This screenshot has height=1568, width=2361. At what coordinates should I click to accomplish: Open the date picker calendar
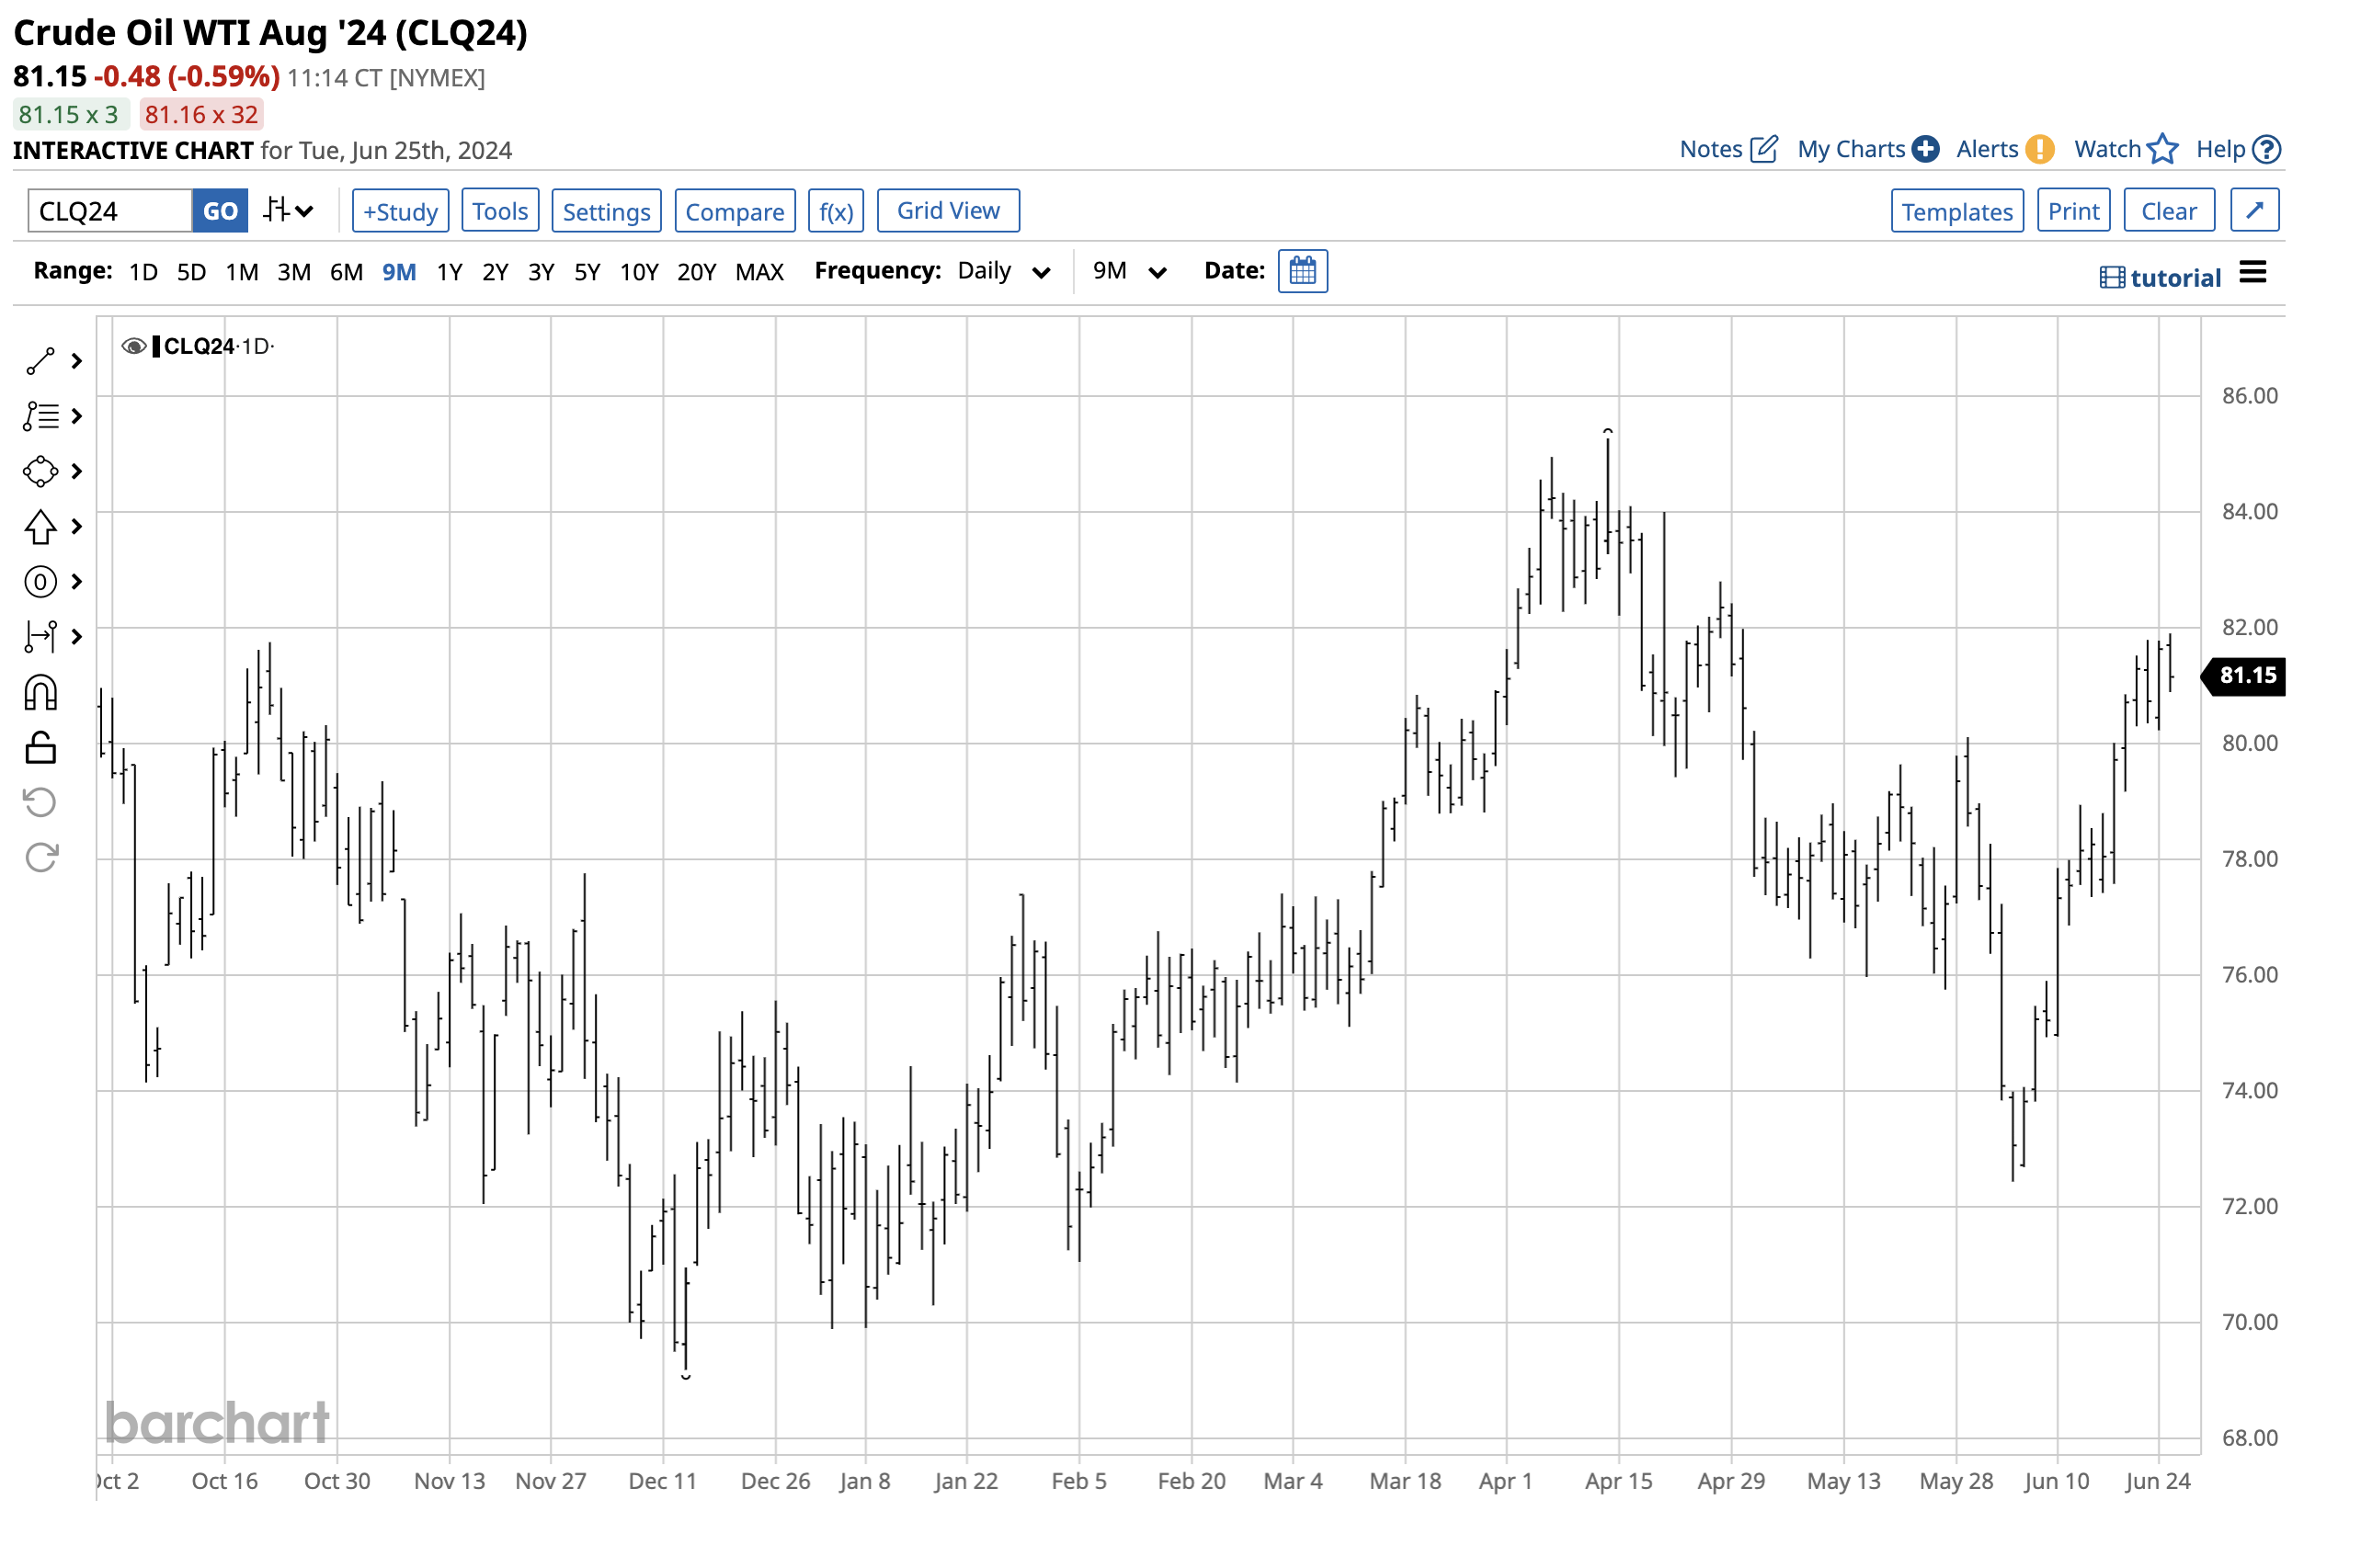(x=1303, y=270)
